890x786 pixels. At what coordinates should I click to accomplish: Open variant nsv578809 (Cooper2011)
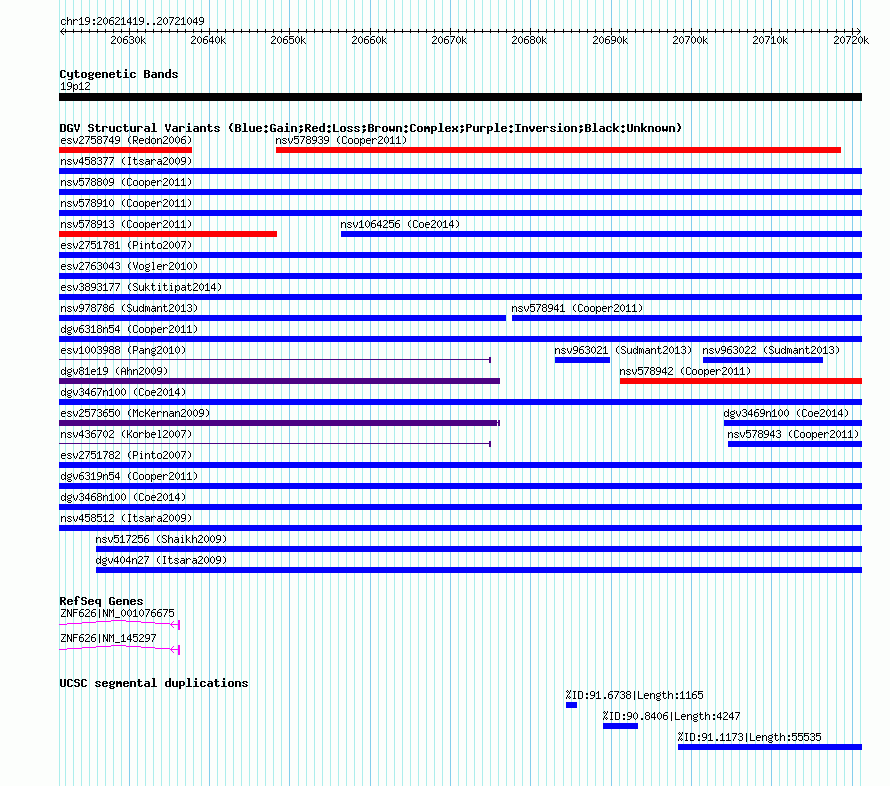click(126, 182)
